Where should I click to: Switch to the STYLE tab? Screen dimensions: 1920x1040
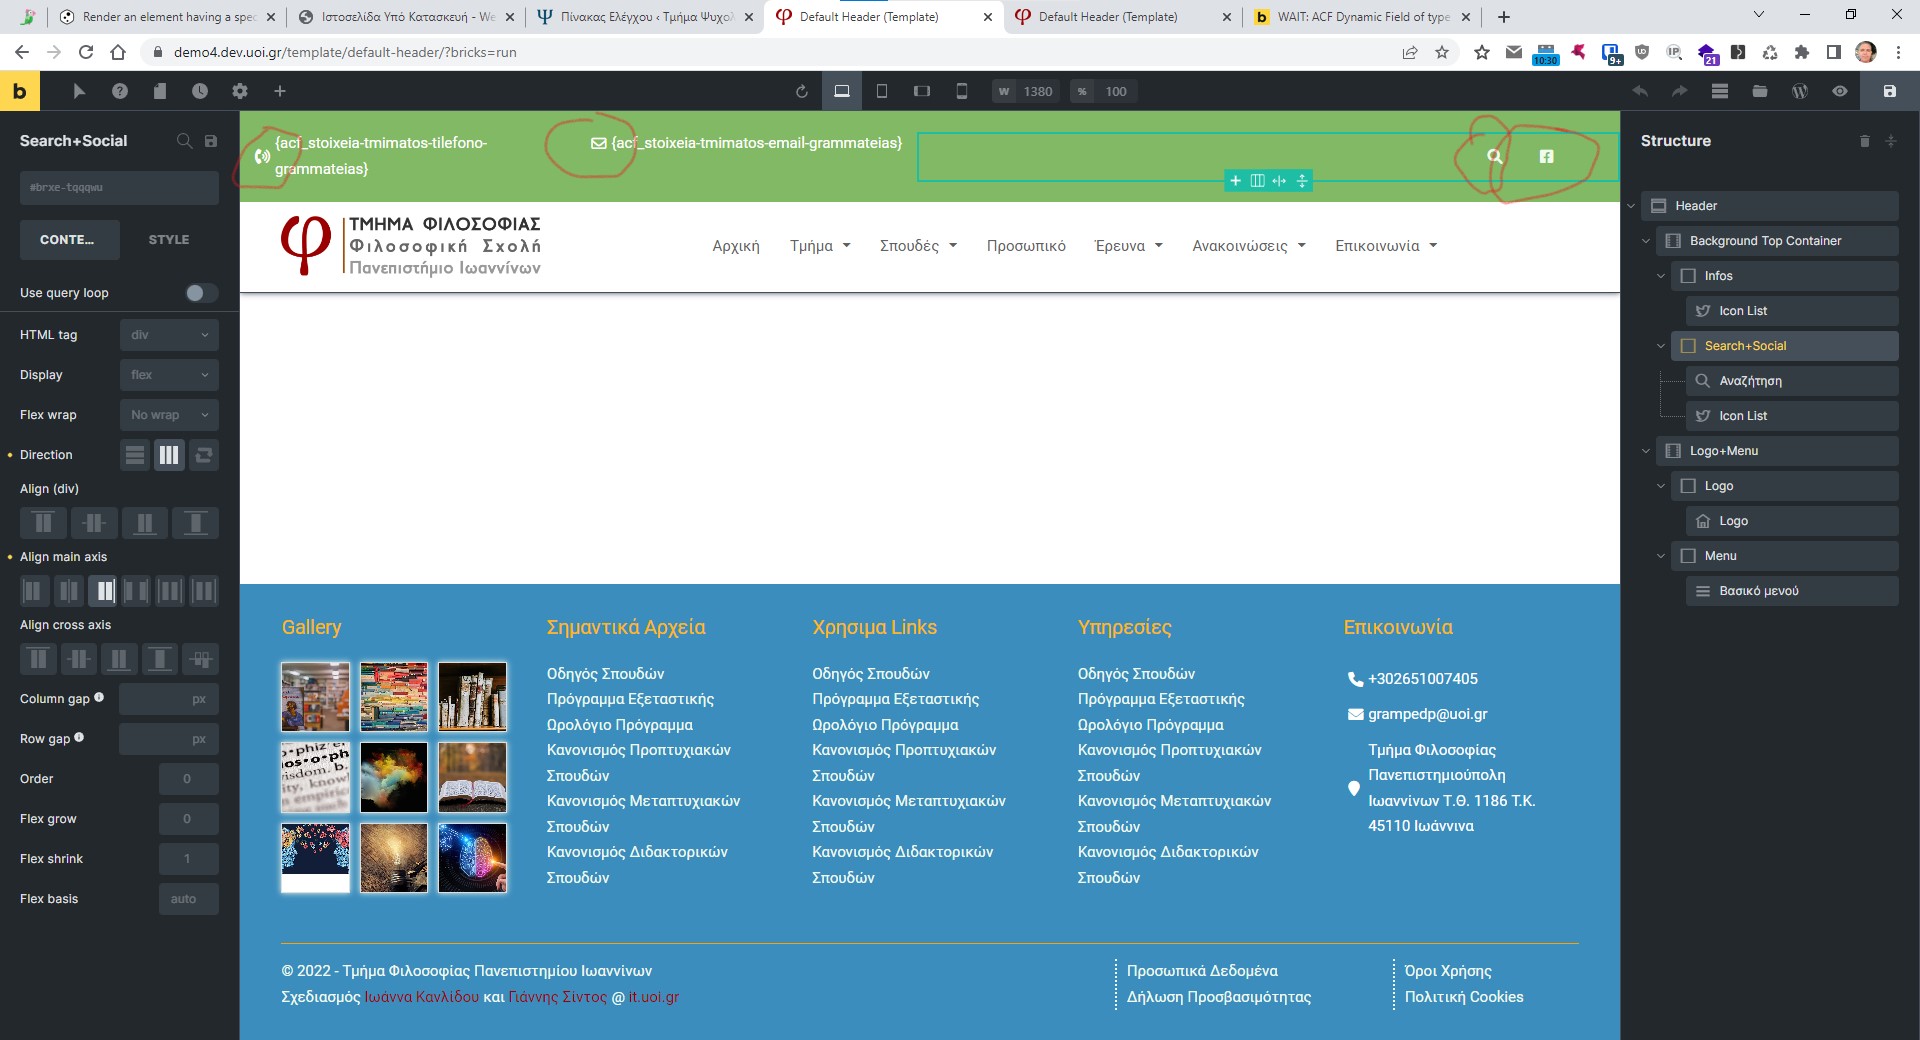coord(169,240)
